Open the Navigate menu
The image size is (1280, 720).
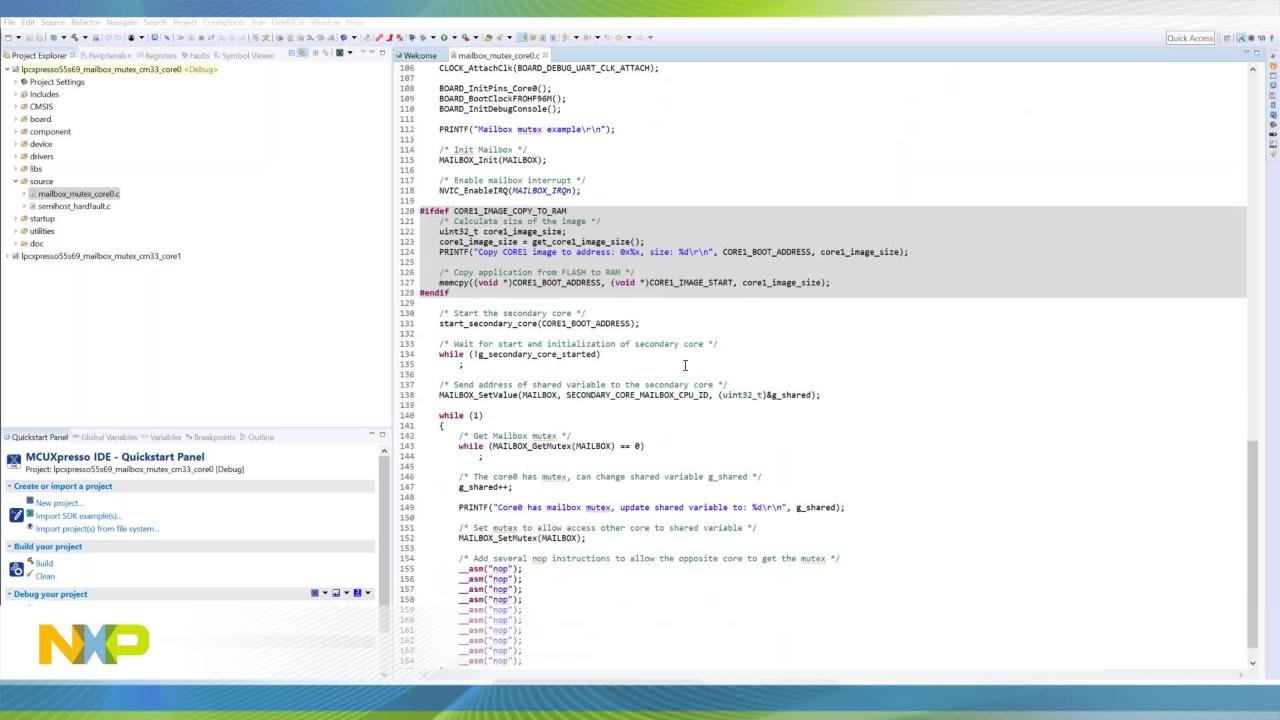pyautogui.click(x=122, y=22)
